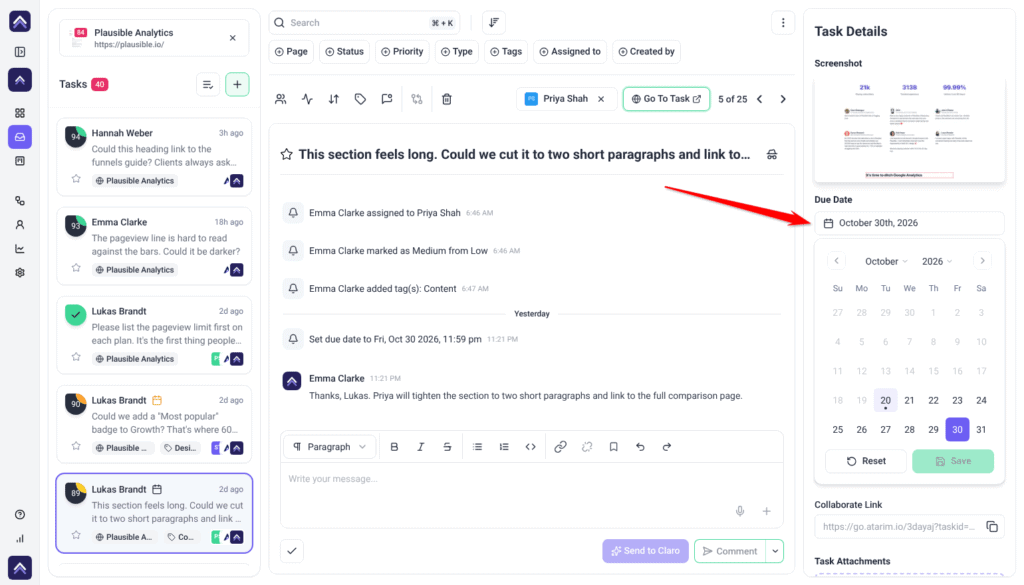Click the tag icon in task toolbar
1024x585 pixels.
click(x=360, y=99)
